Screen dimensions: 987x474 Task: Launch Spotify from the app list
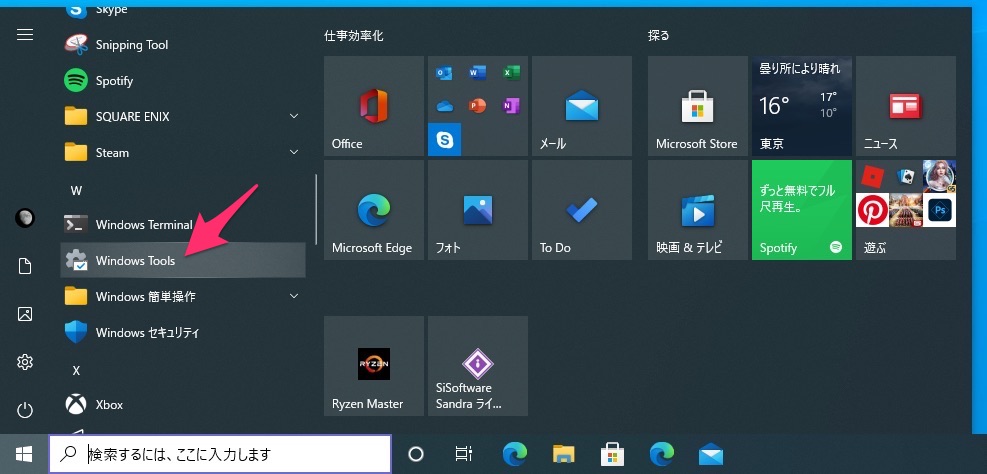tap(183, 81)
